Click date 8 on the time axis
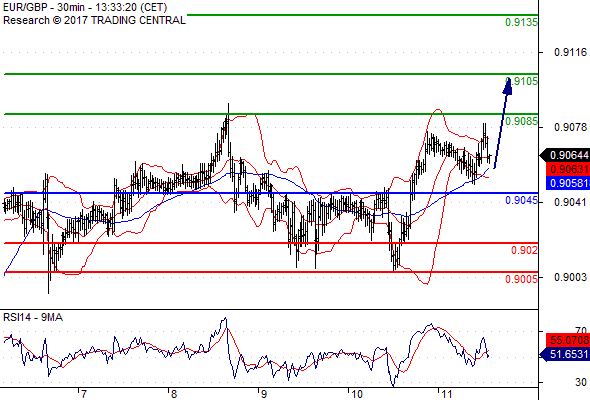590x400 pixels. coord(173,394)
